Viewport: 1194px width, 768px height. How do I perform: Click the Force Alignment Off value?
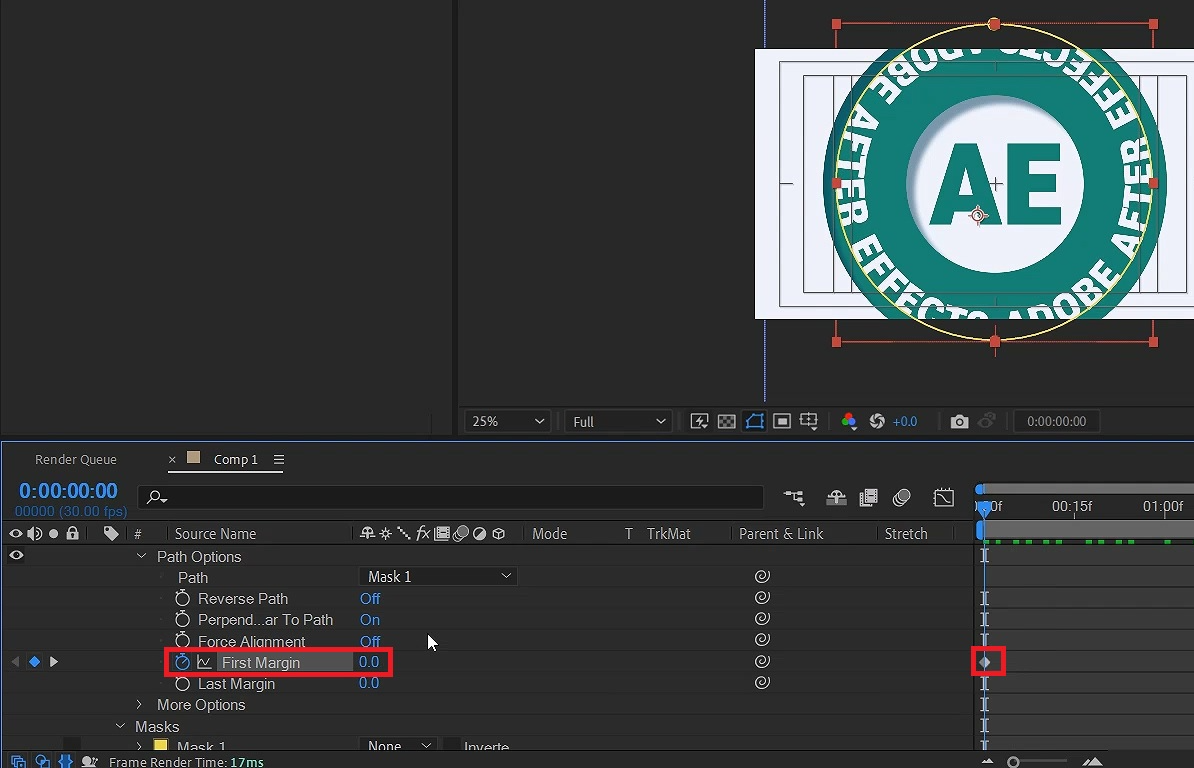tap(370, 641)
